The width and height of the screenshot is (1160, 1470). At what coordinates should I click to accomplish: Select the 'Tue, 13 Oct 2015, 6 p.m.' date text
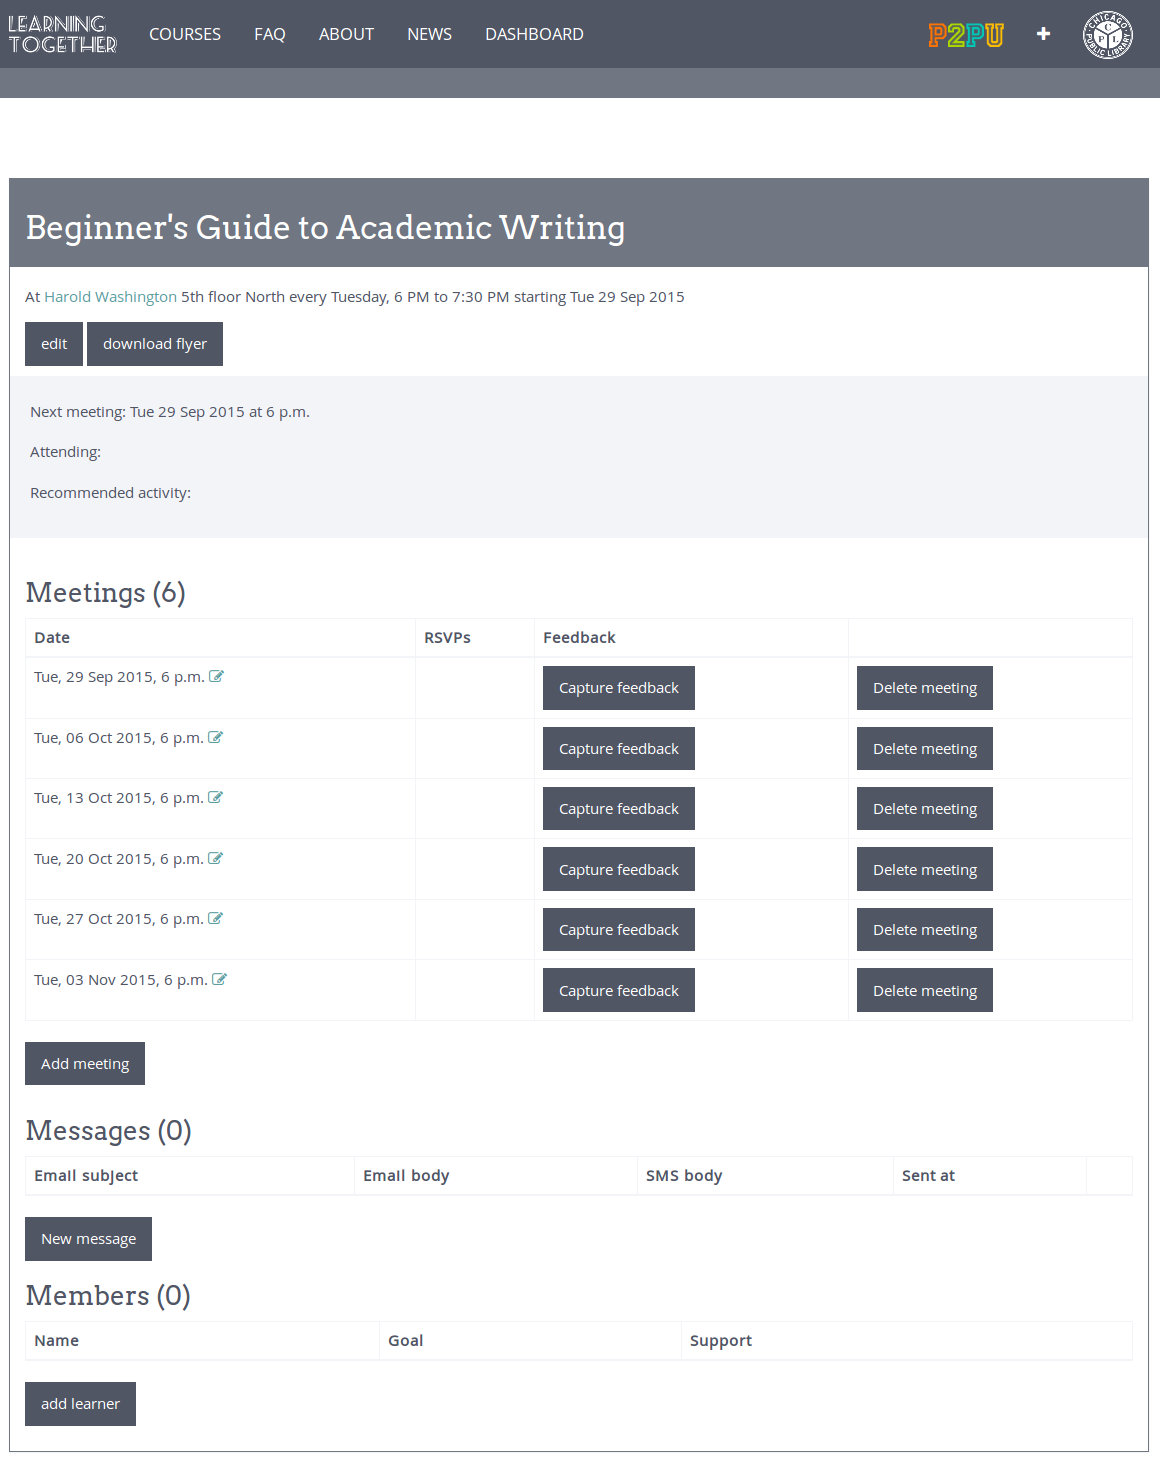tap(119, 798)
